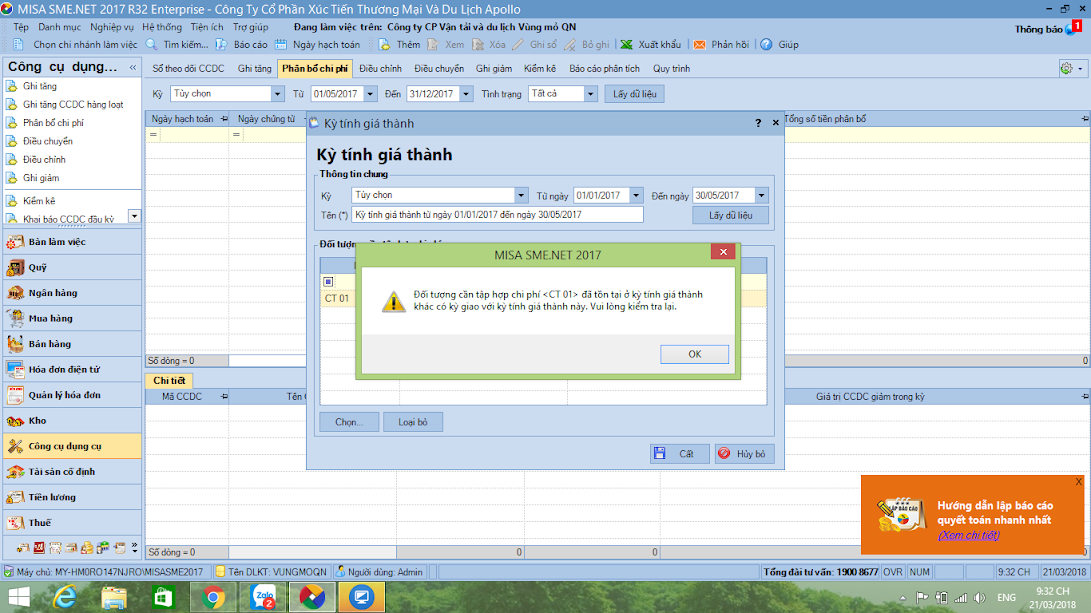Click the Tên (*) name input field
The image size is (1091, 613).
click(497, 215)
